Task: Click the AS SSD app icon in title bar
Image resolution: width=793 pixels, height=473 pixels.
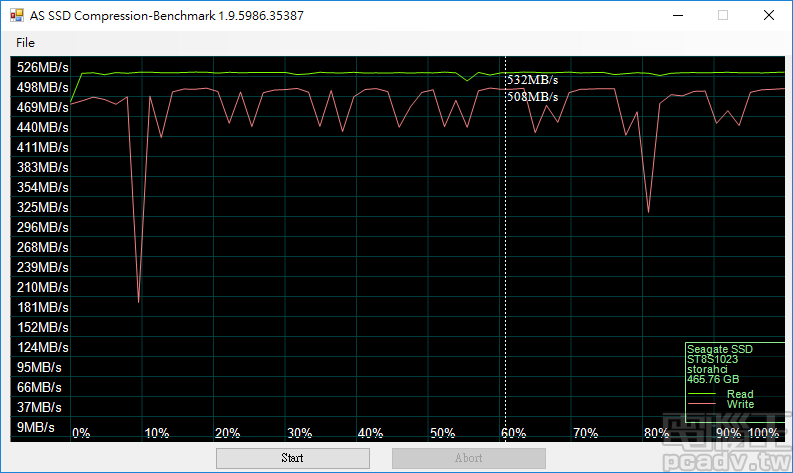Action: (17, 15)
